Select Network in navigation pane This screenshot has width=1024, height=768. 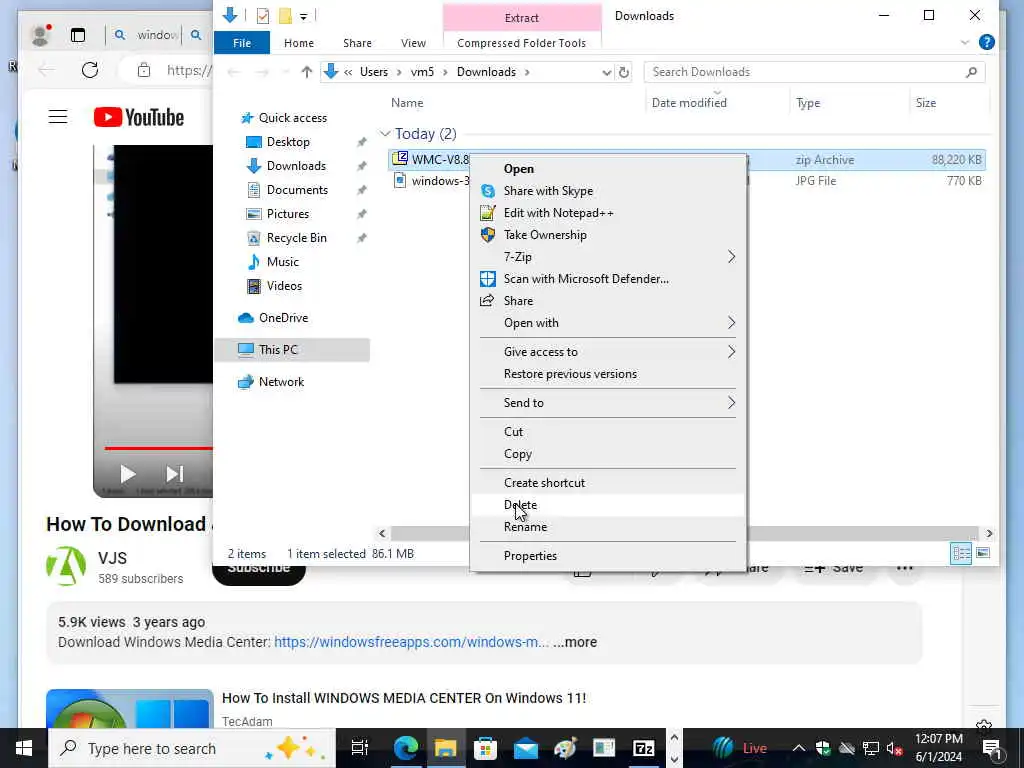[281, 381]
